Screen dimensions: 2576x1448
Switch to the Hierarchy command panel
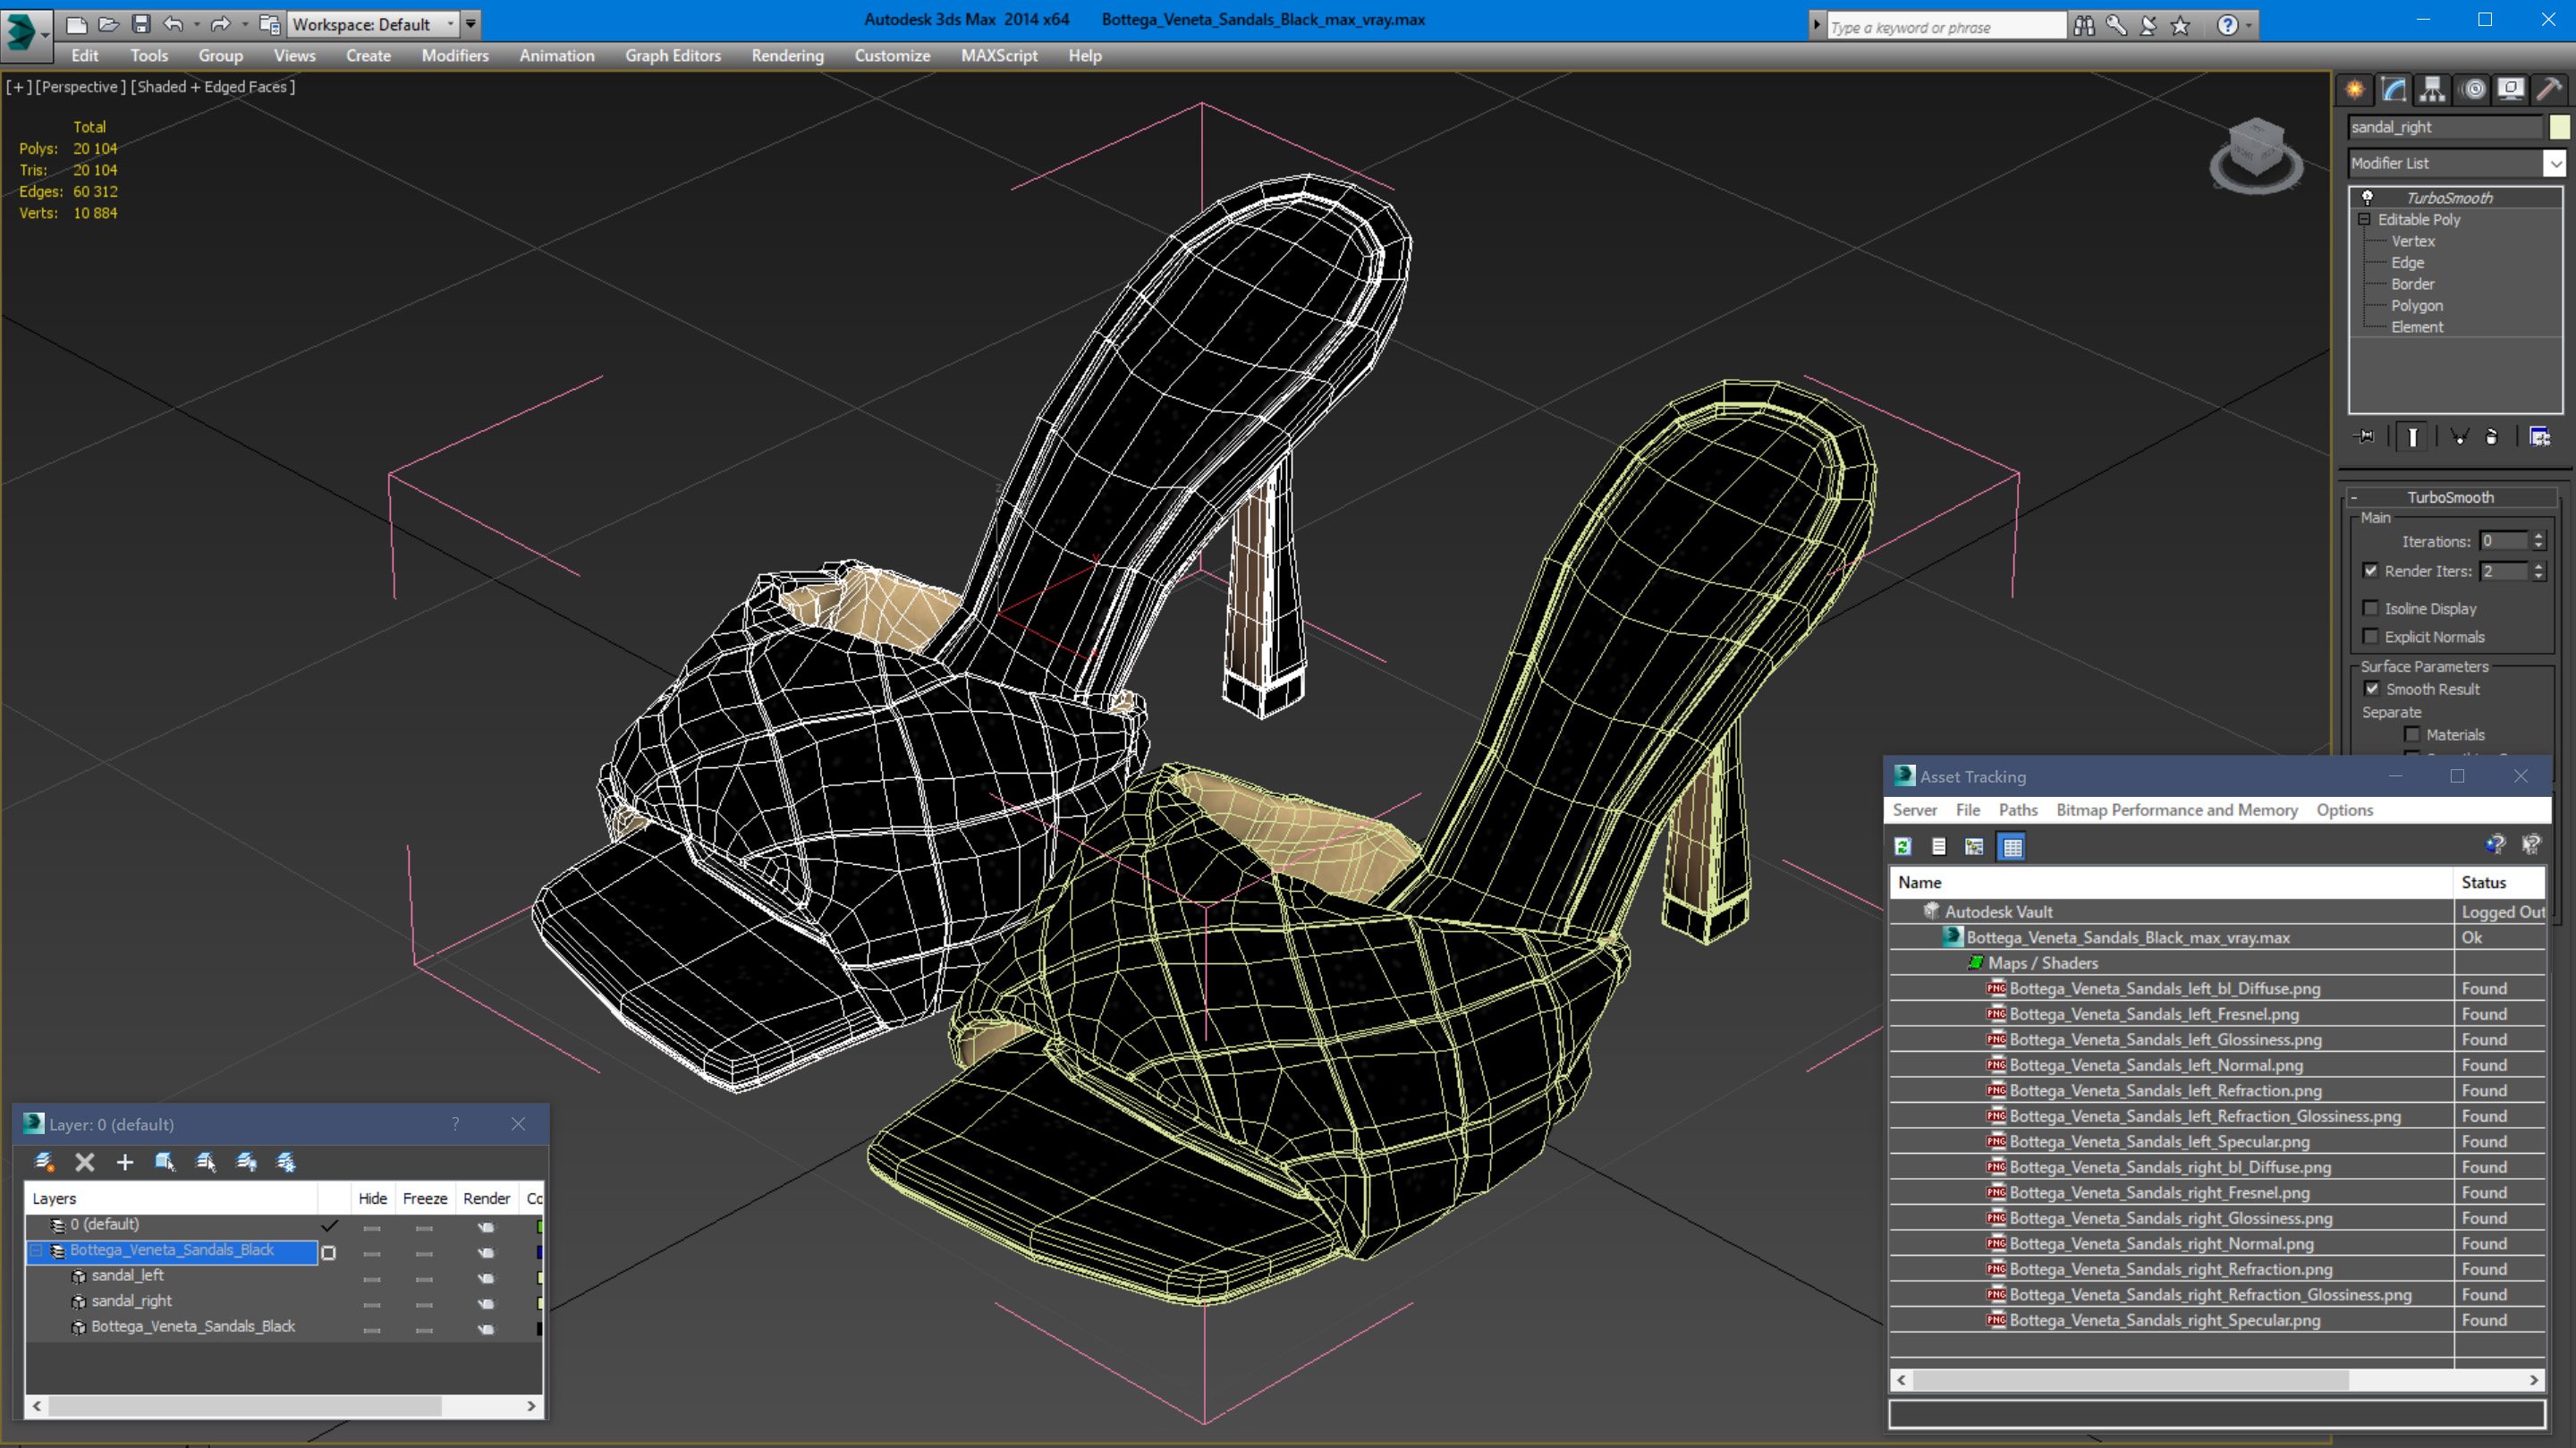tap(2432, 90)
